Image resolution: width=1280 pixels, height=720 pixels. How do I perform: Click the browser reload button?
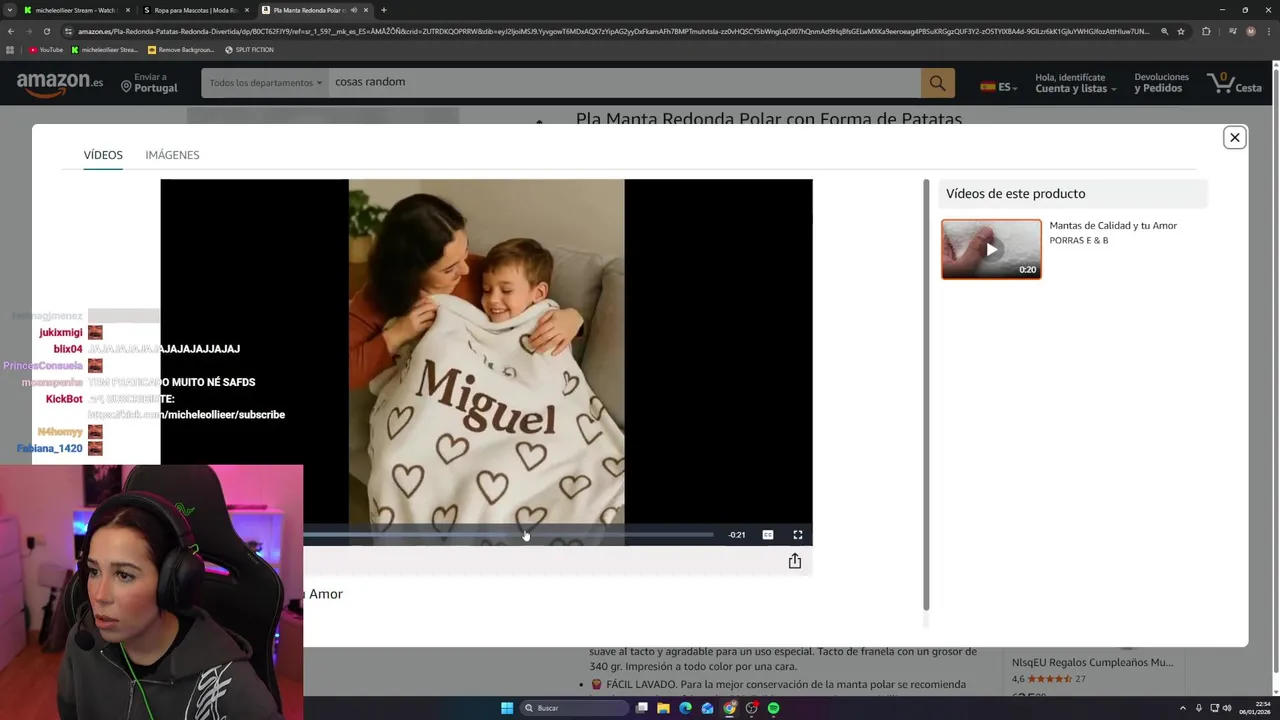46,31
